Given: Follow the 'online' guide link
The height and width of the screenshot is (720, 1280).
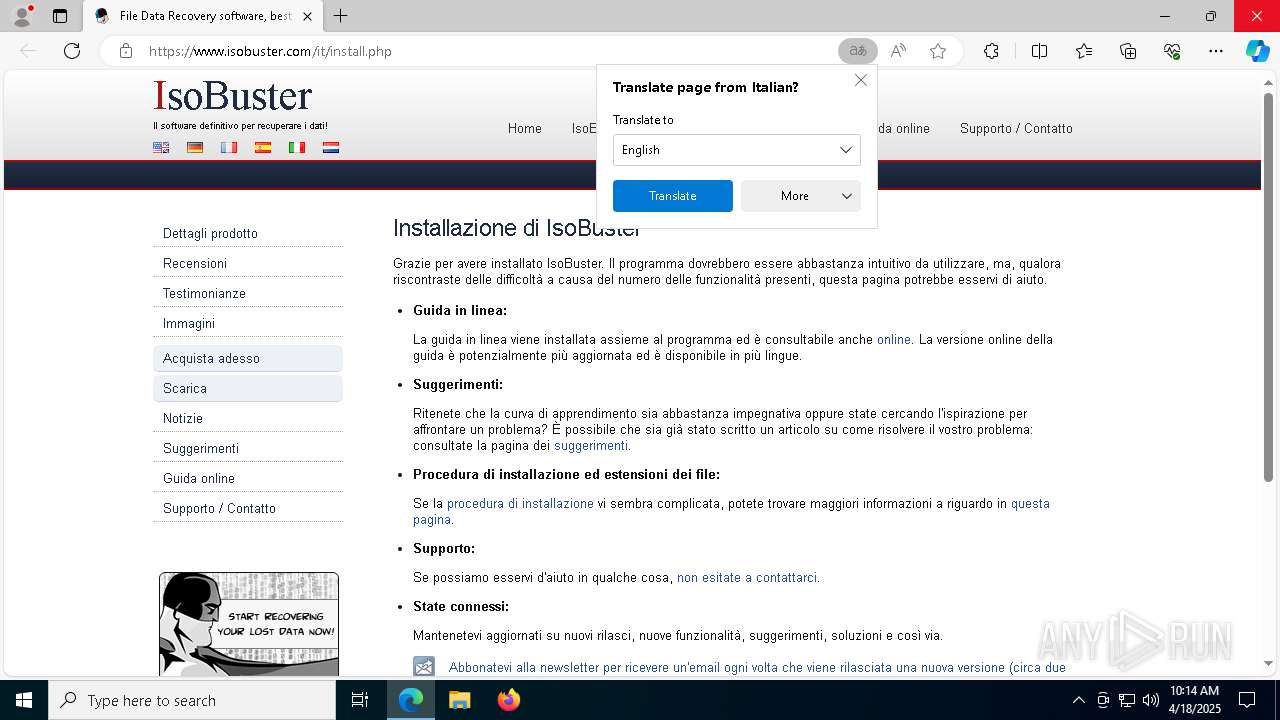Looking at the screenshot, I should pyautogui.click(x=894, y=339).
